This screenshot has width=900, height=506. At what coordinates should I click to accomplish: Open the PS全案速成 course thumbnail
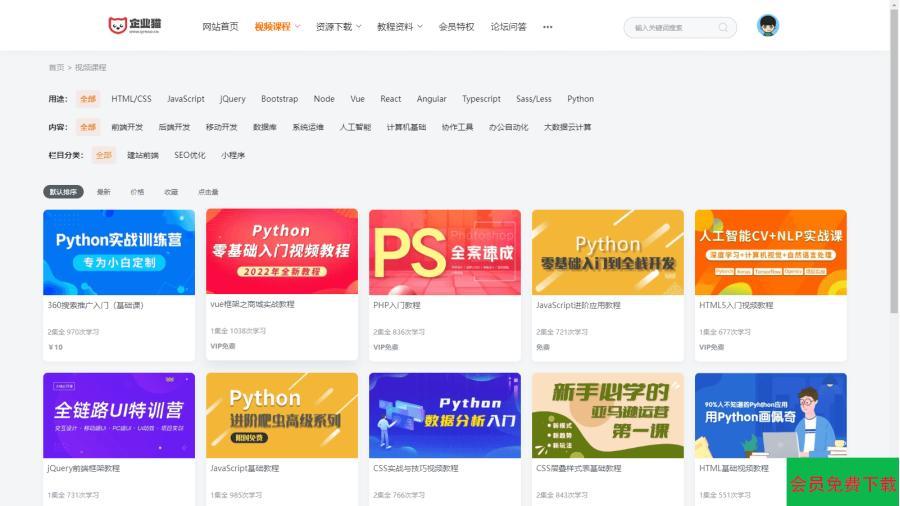[445, 252]
